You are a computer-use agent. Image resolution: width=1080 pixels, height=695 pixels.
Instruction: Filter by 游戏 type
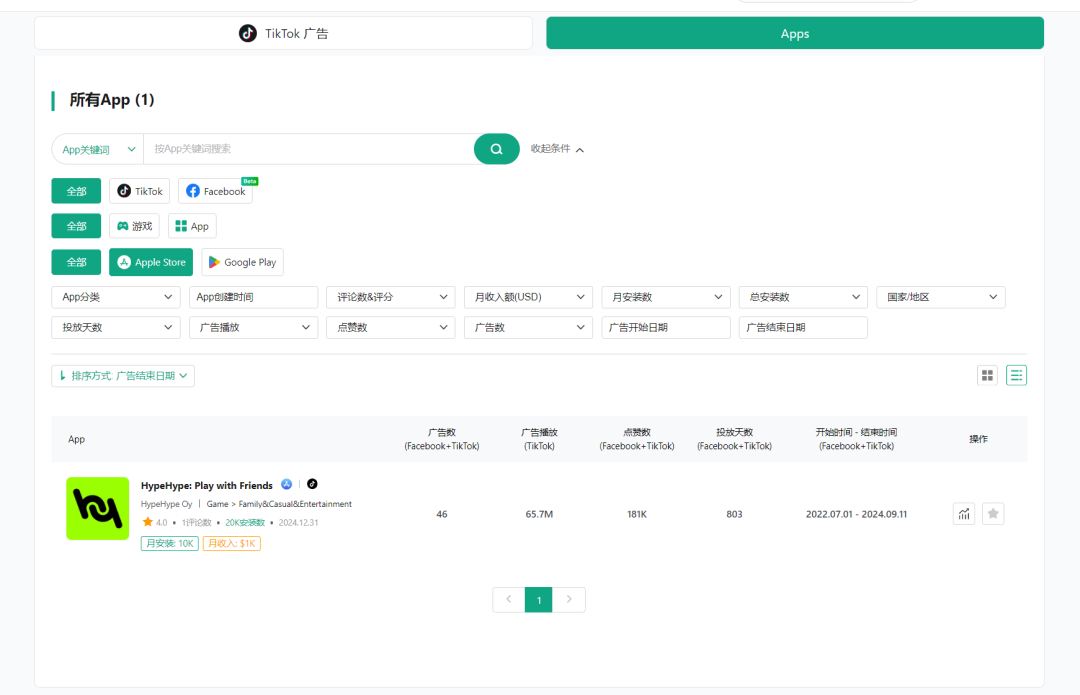tap(134, 226)
